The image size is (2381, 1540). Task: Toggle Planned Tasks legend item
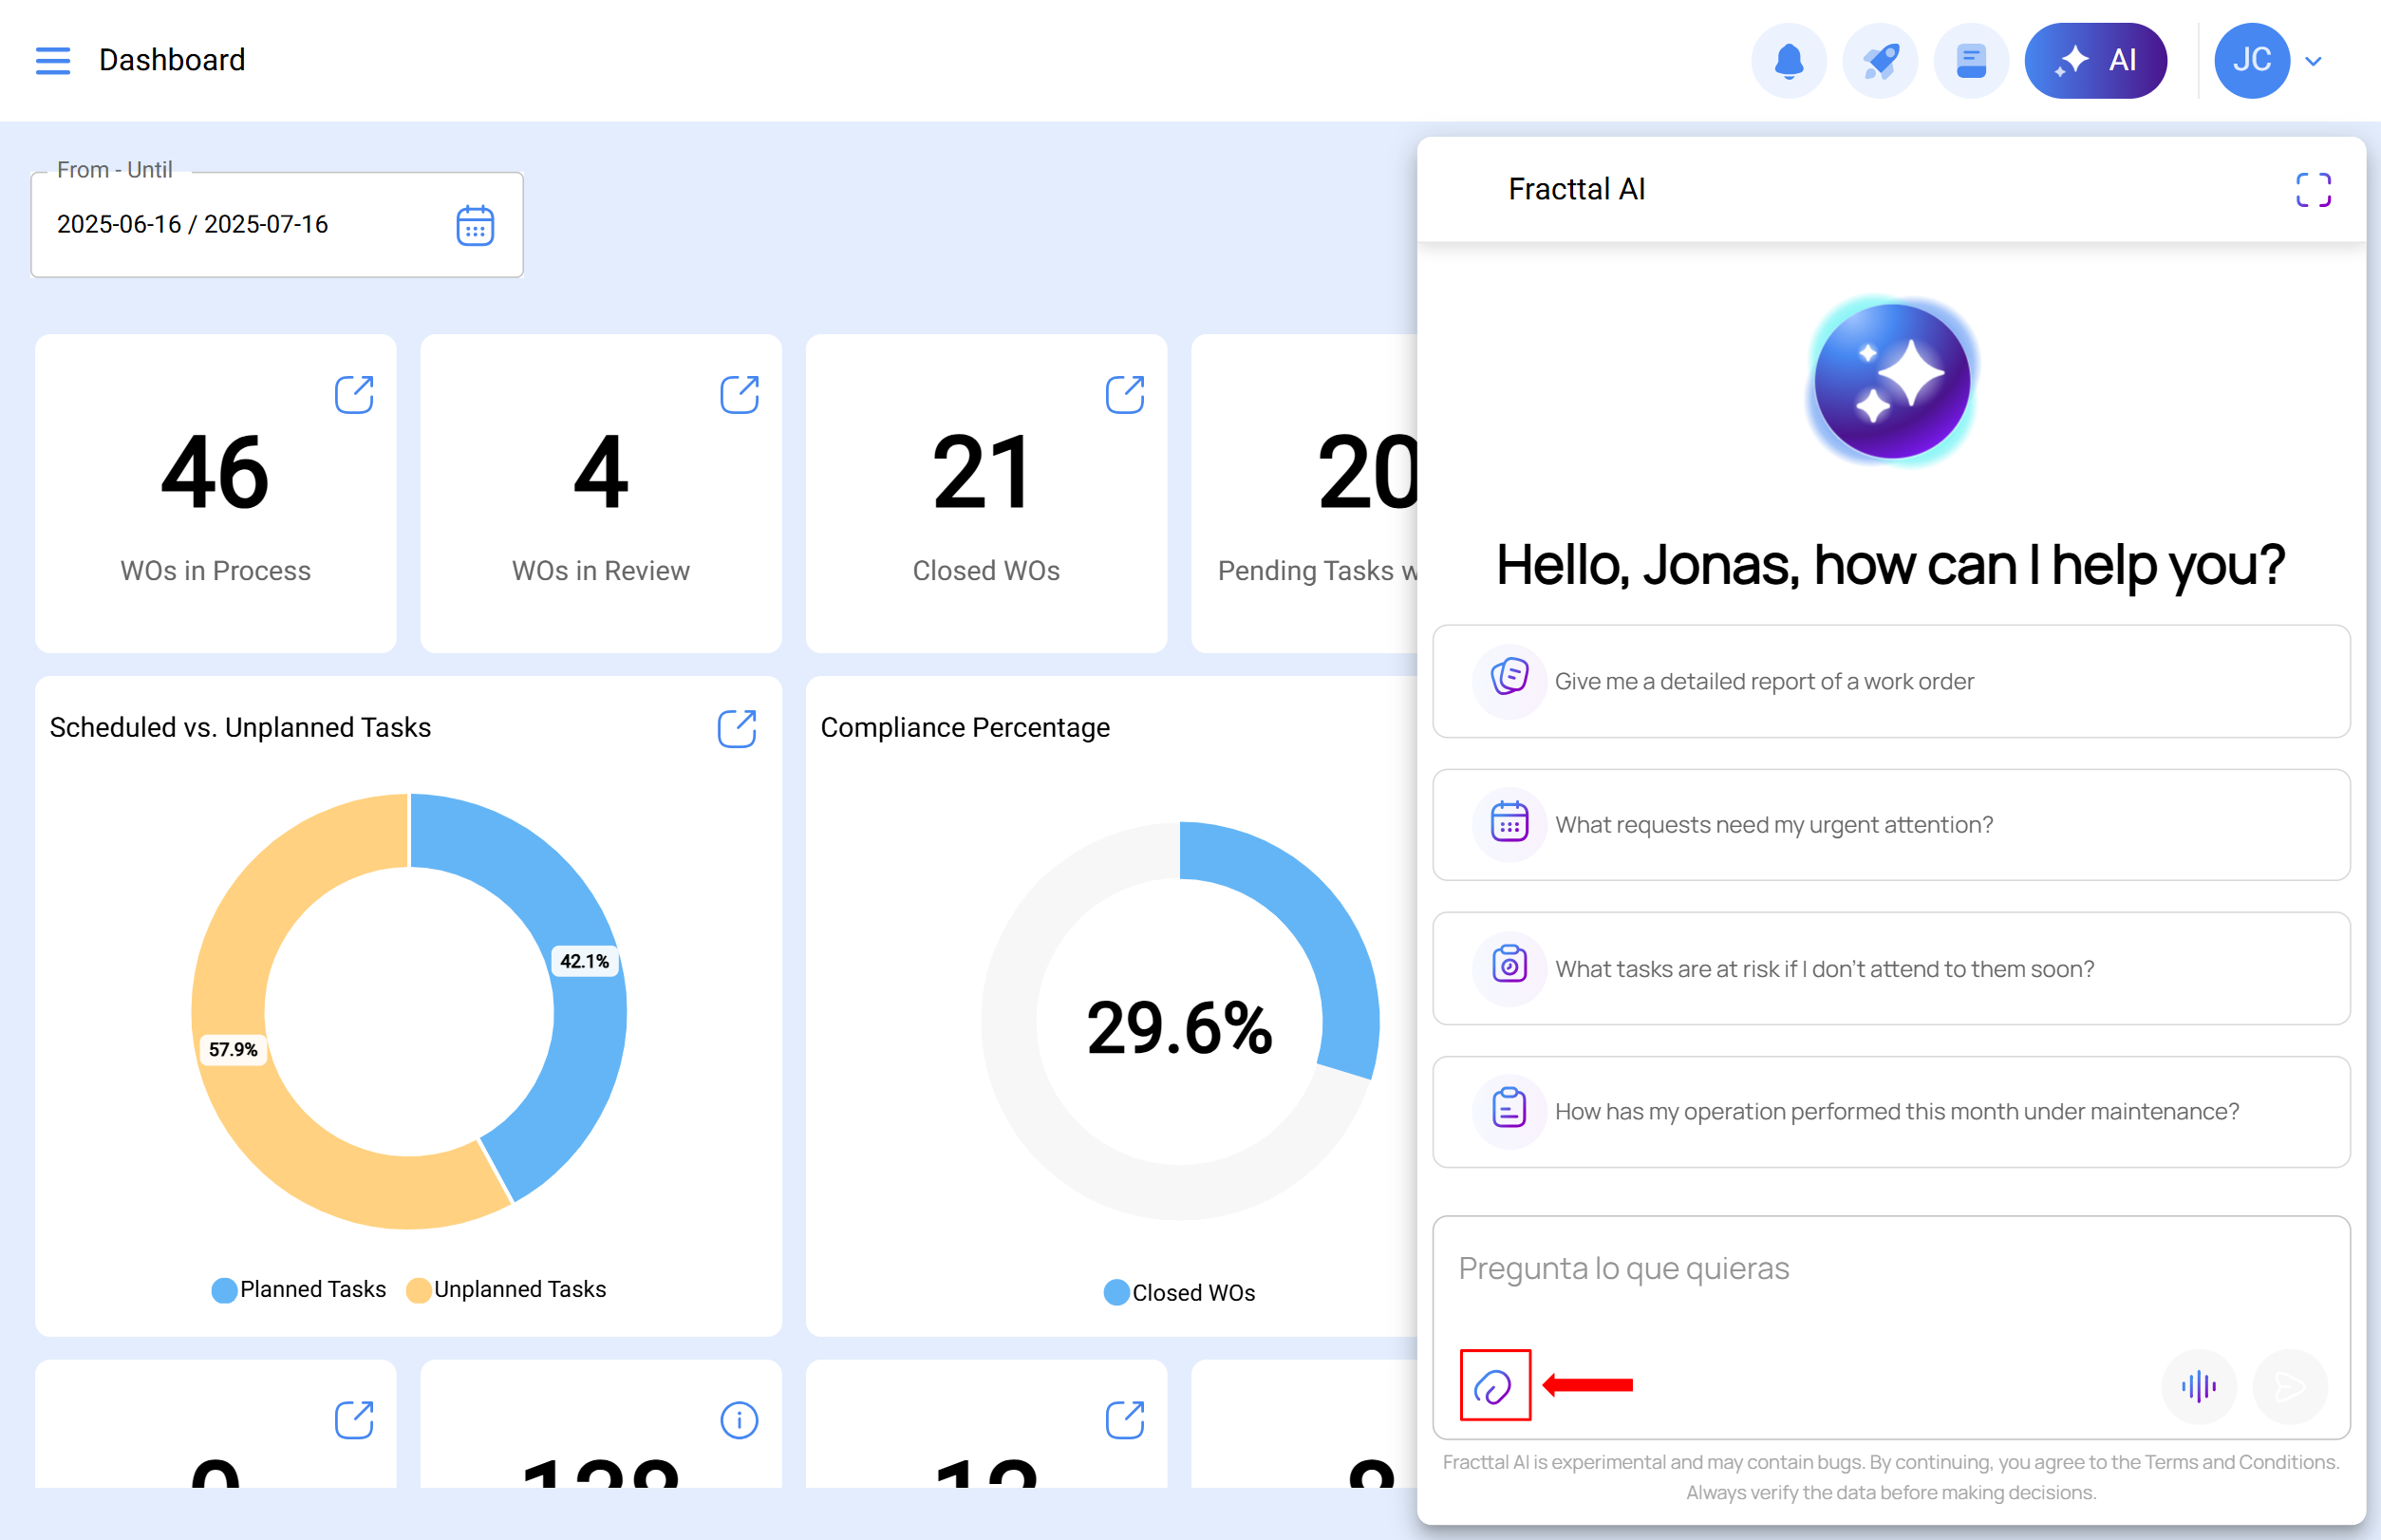(x=299, y=1290)
